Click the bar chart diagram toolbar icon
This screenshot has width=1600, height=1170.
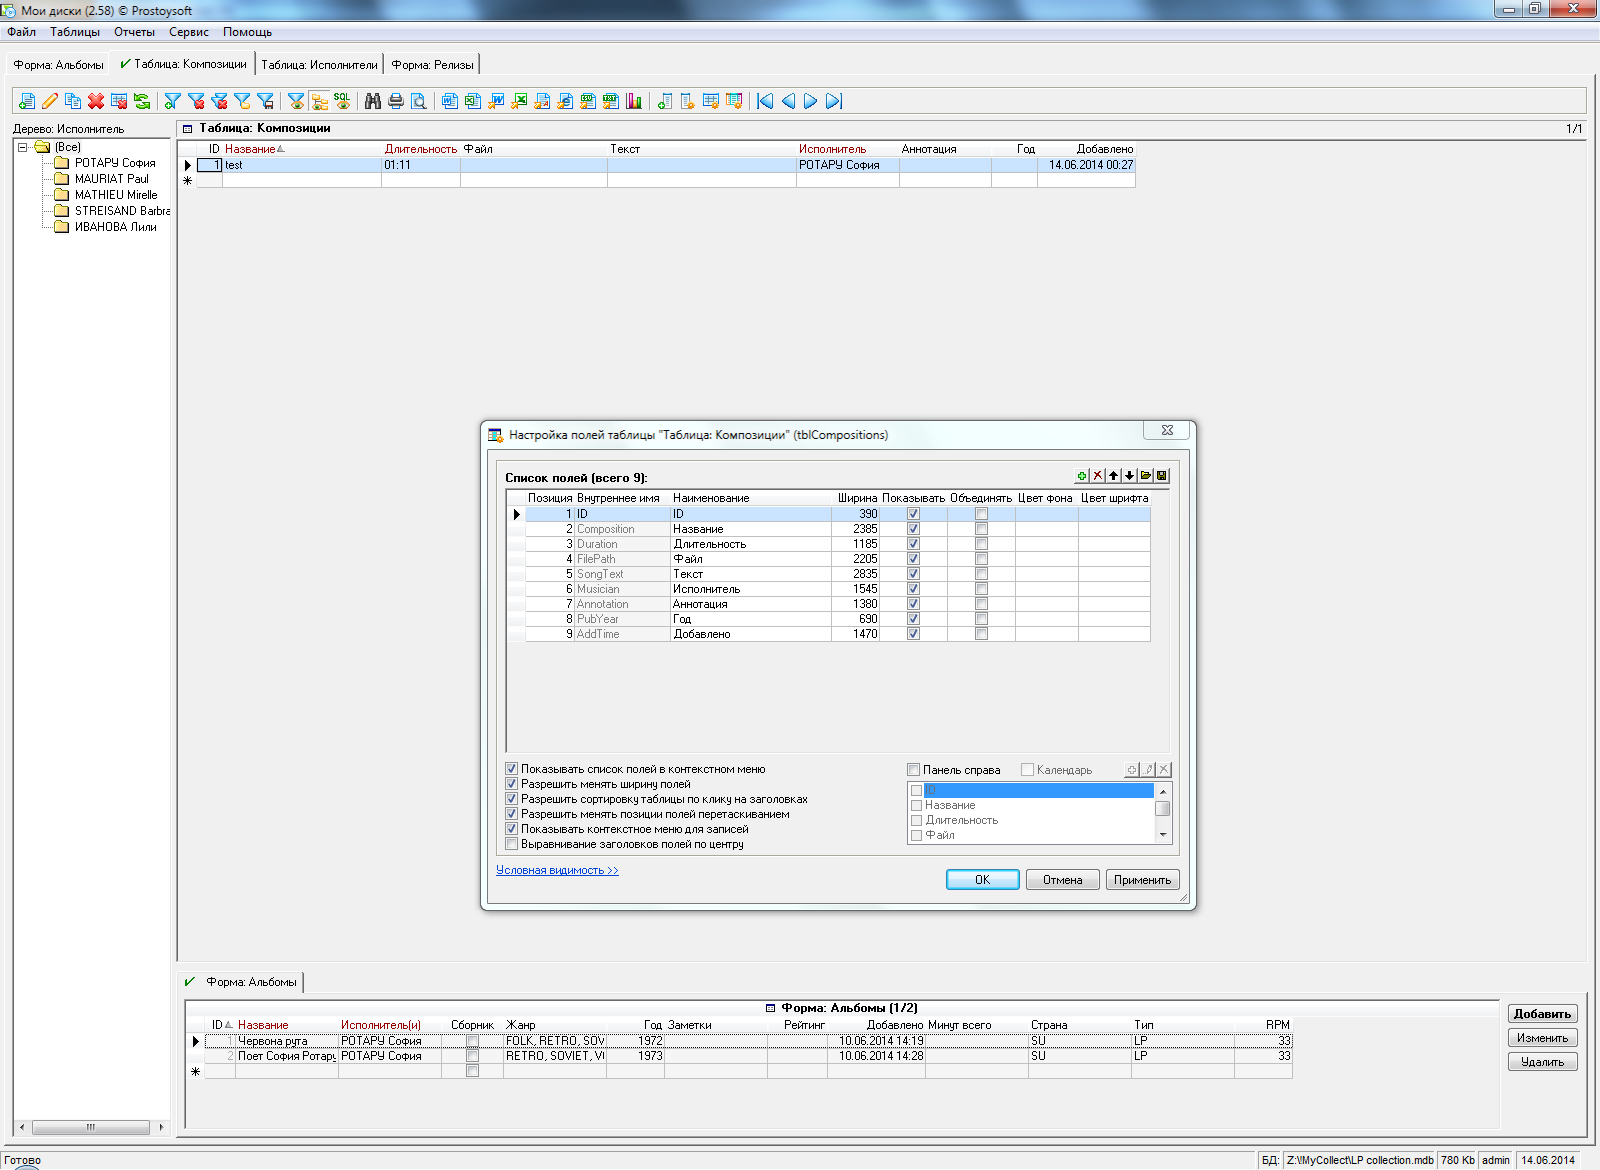coord(634,101)
